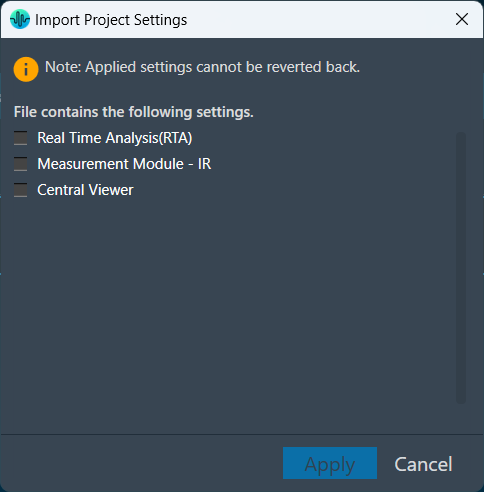
Task: Click the orange info icon
Action: tap(26, 69)
